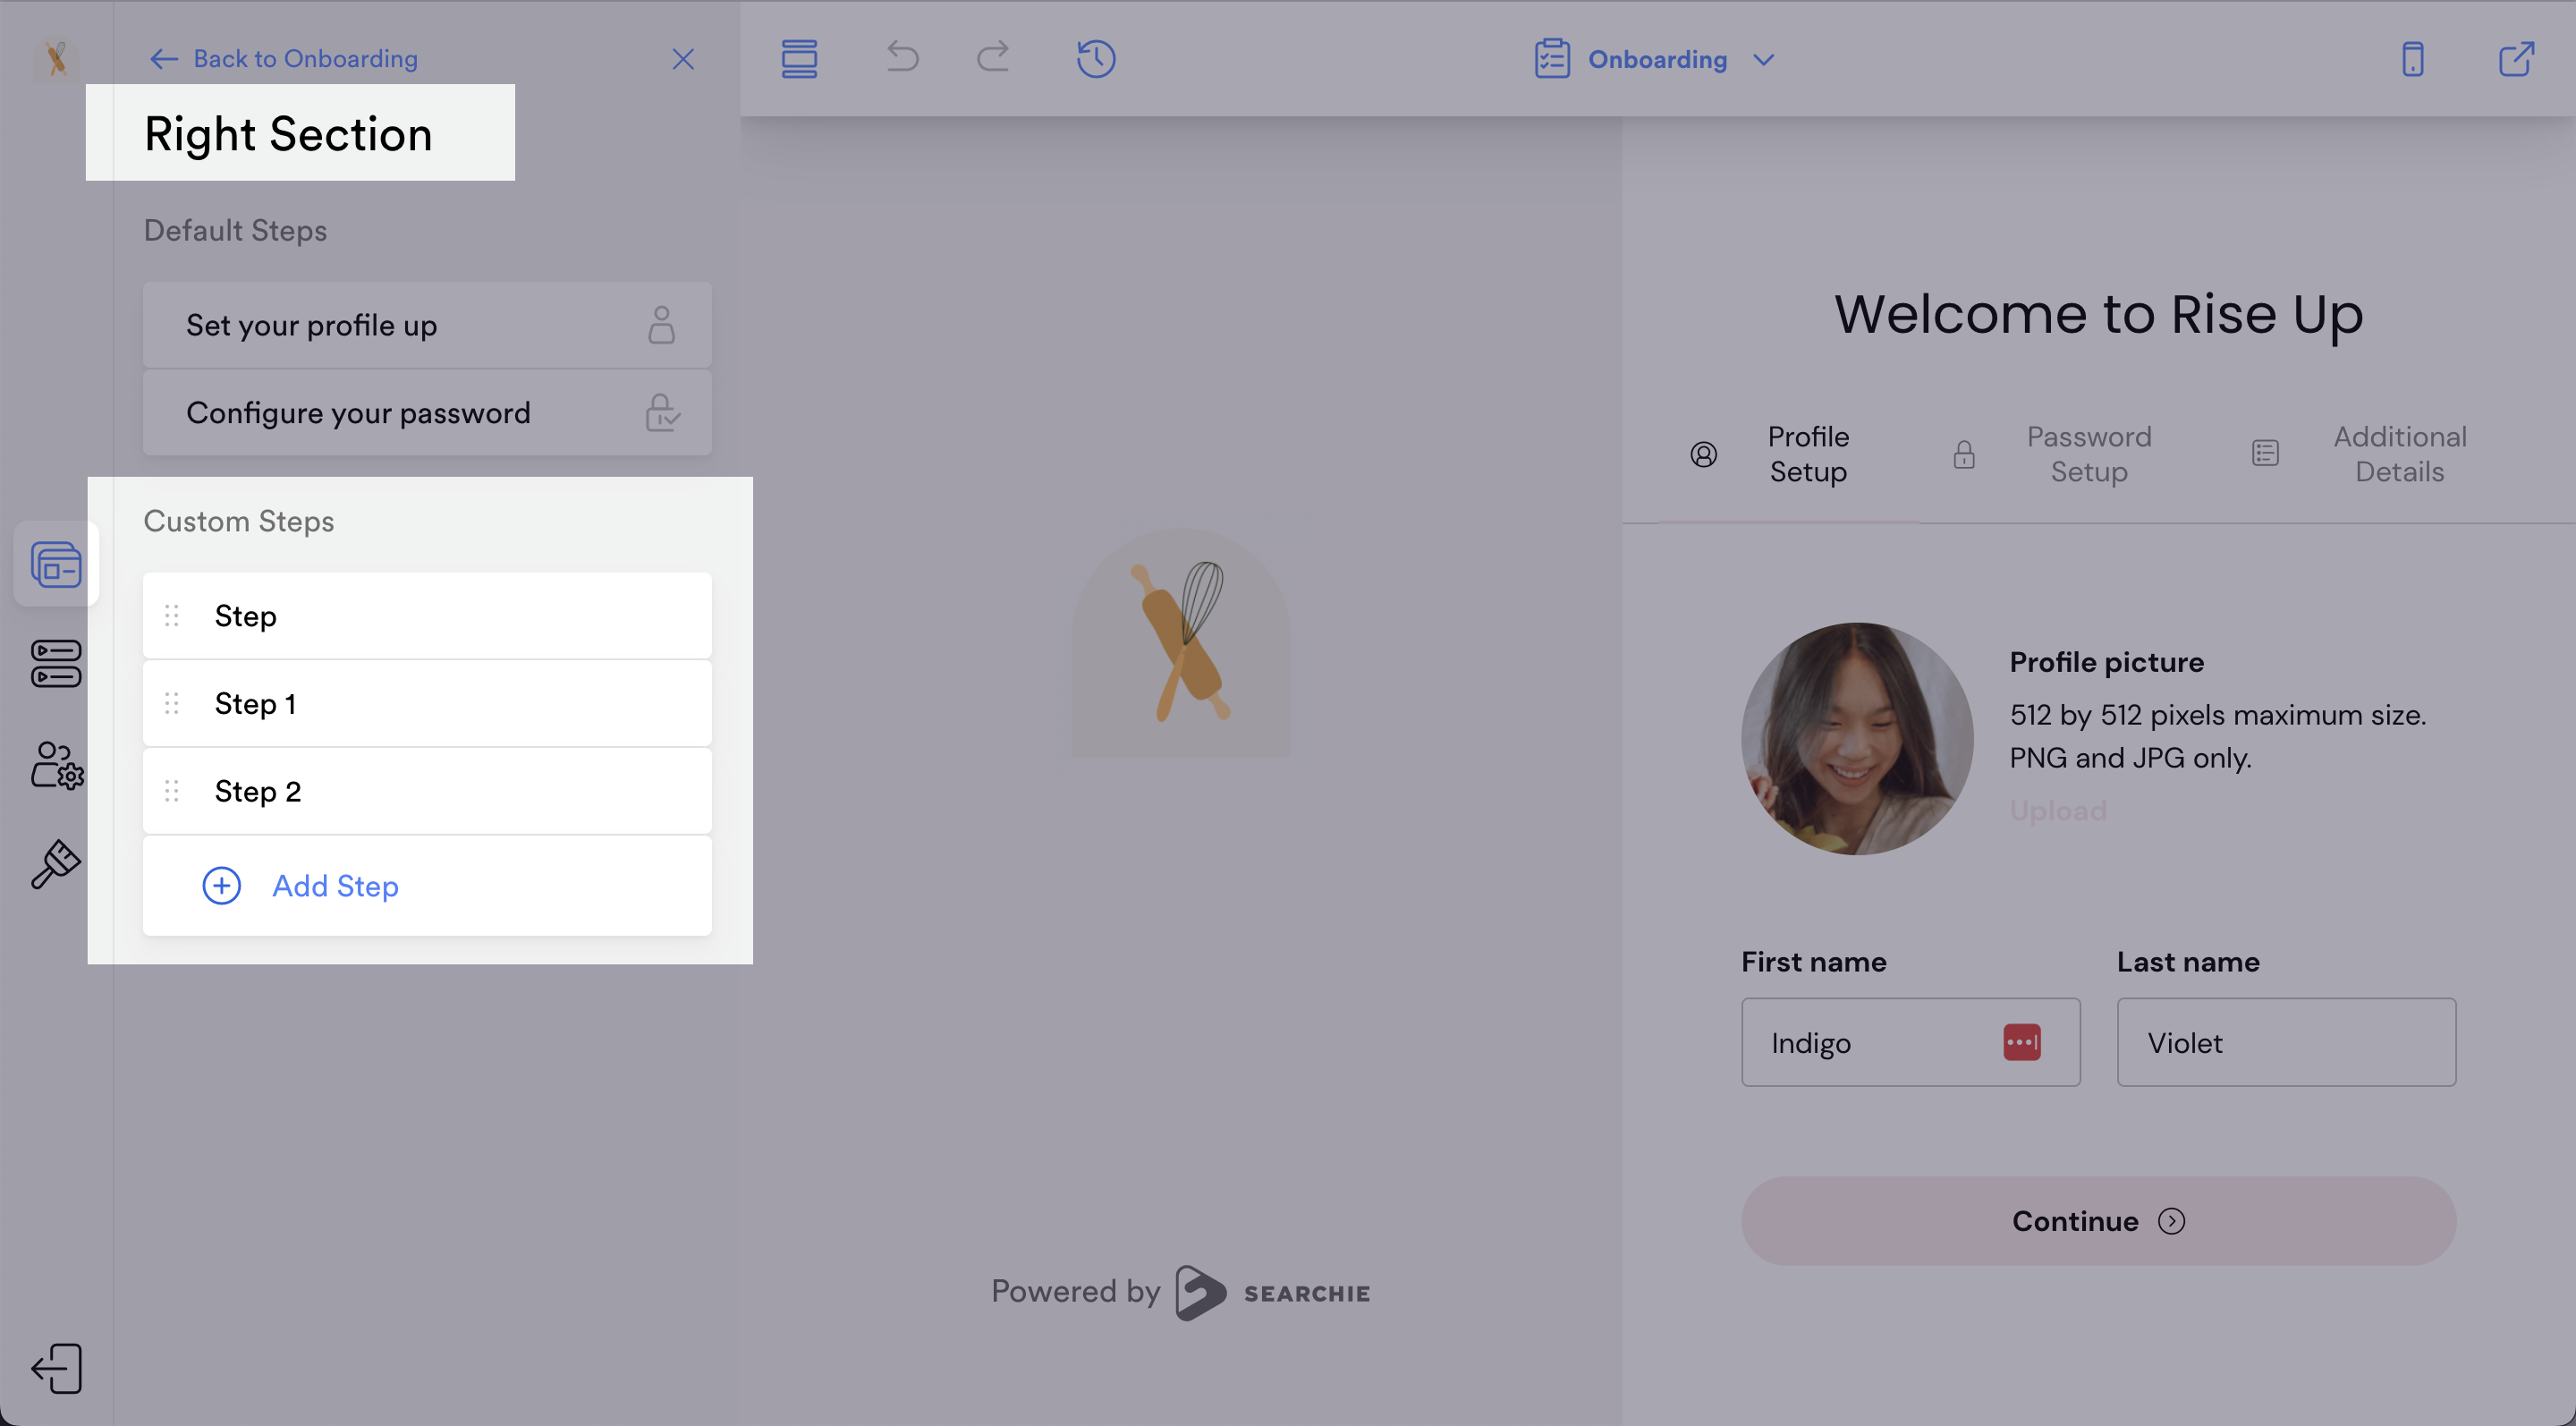
Task: Open preview in new window icon
Action: (2516, 59)
